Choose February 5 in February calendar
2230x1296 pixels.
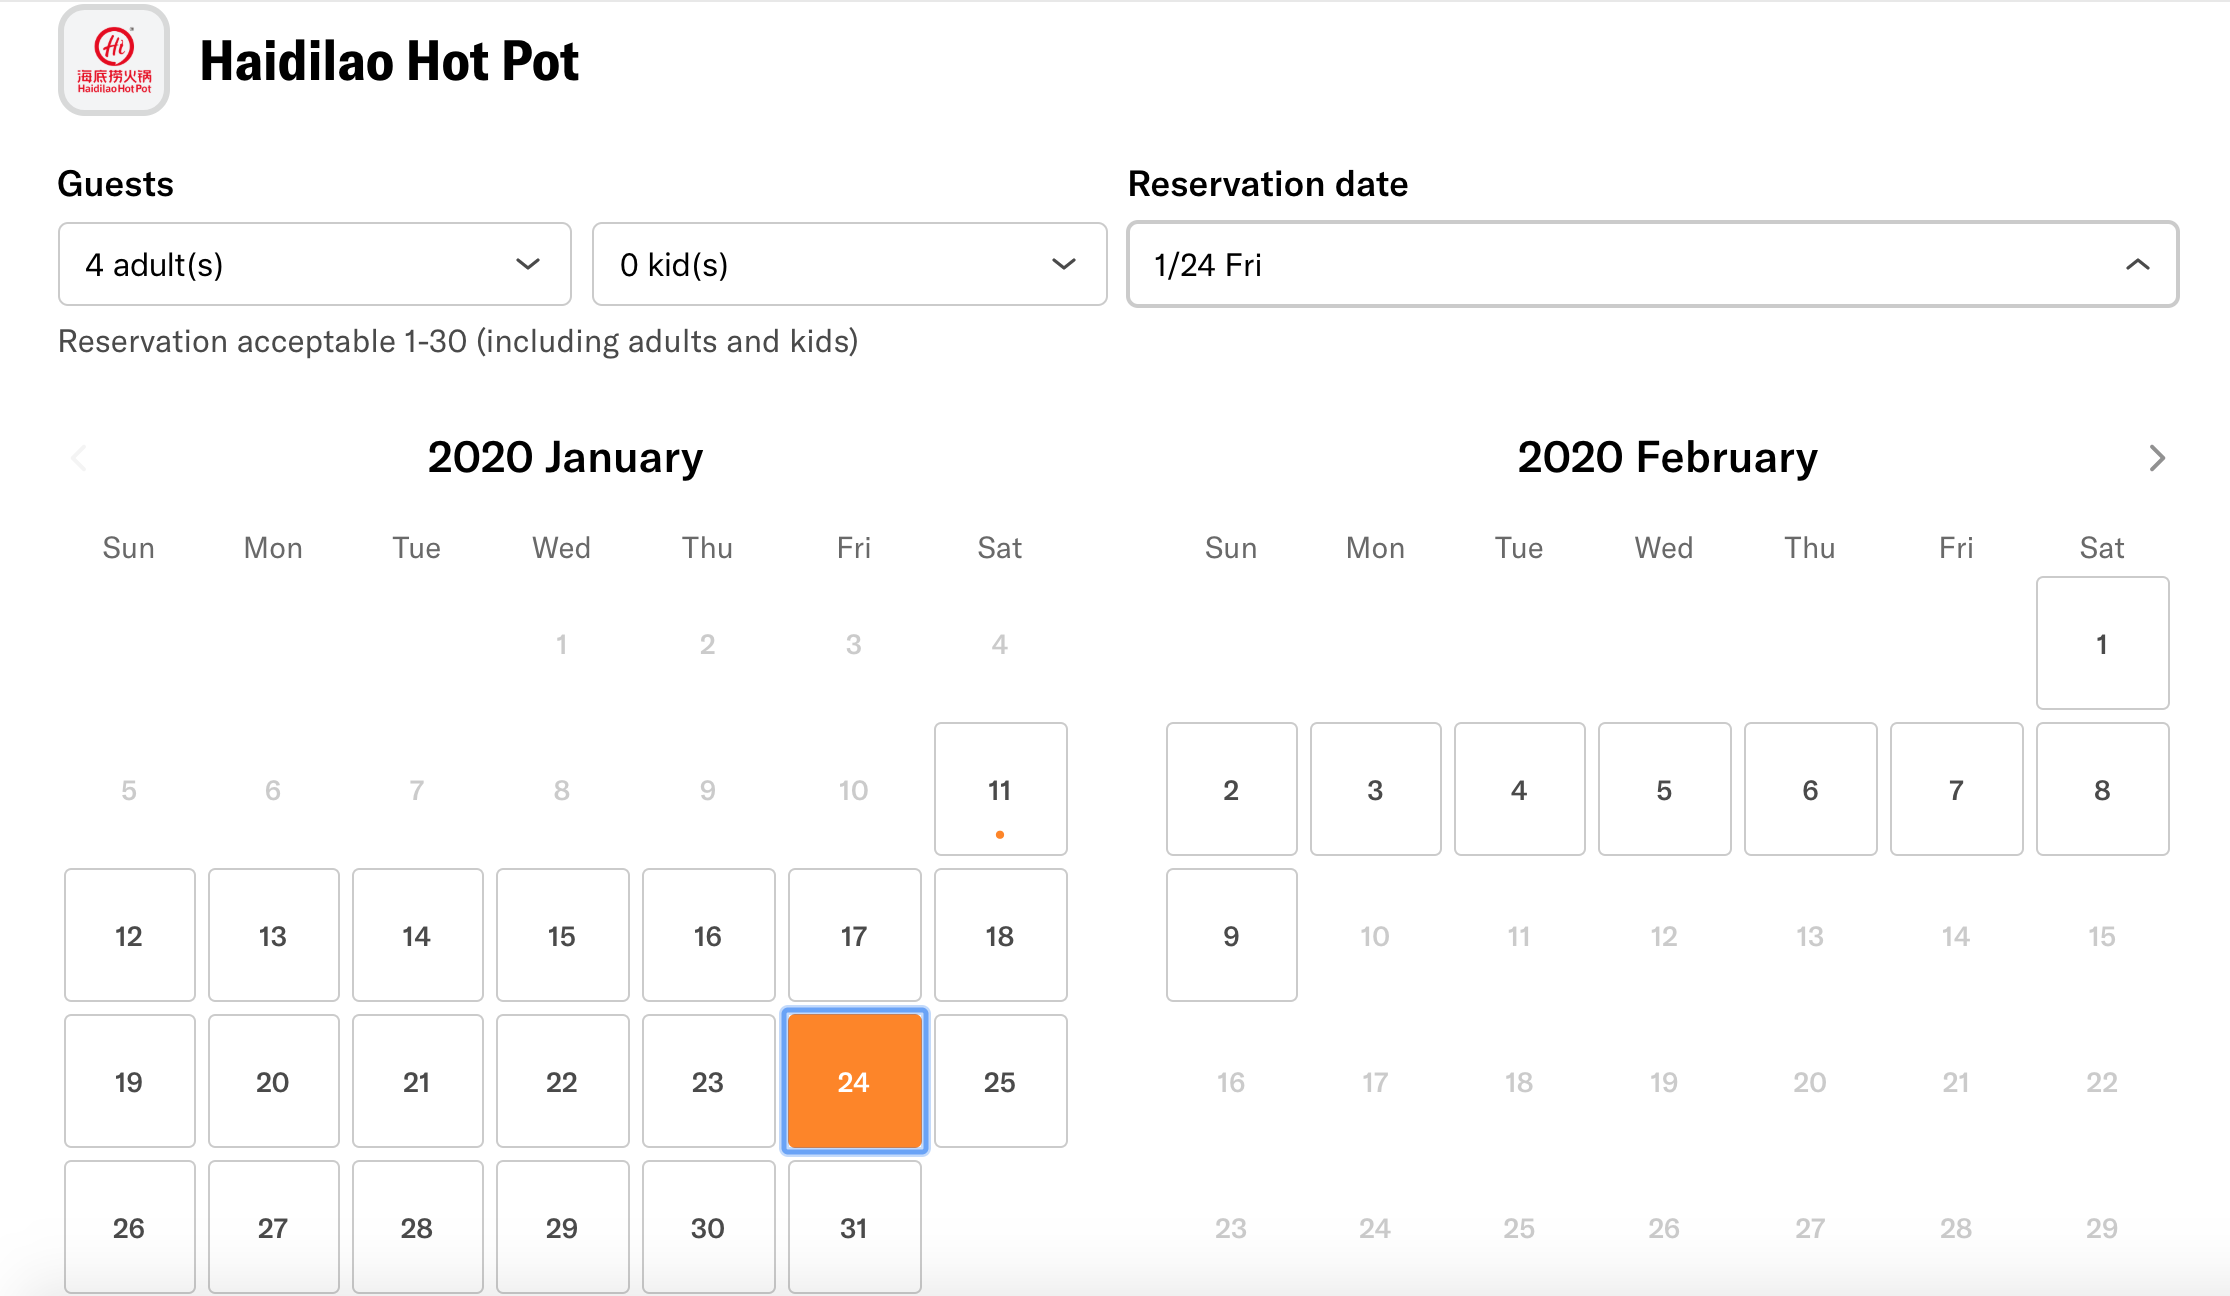tap(1664, 790)
